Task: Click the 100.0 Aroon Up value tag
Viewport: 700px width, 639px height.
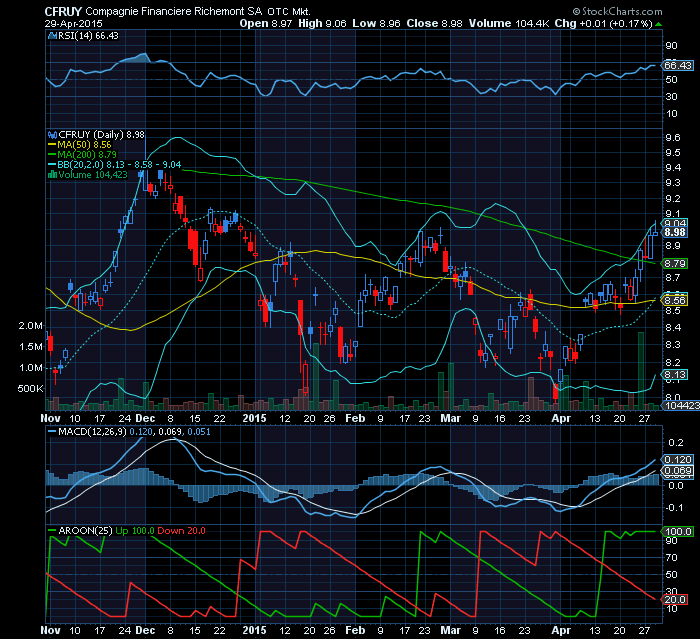Action: click(678, 532)
